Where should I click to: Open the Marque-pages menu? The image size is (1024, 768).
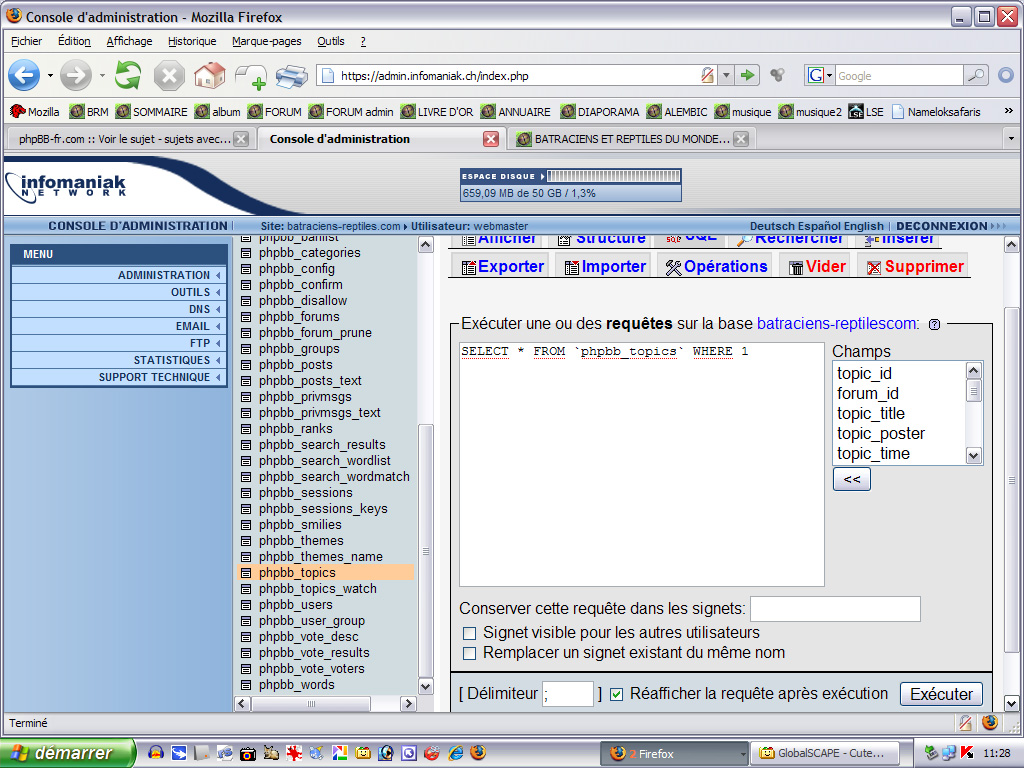point(266,41)
